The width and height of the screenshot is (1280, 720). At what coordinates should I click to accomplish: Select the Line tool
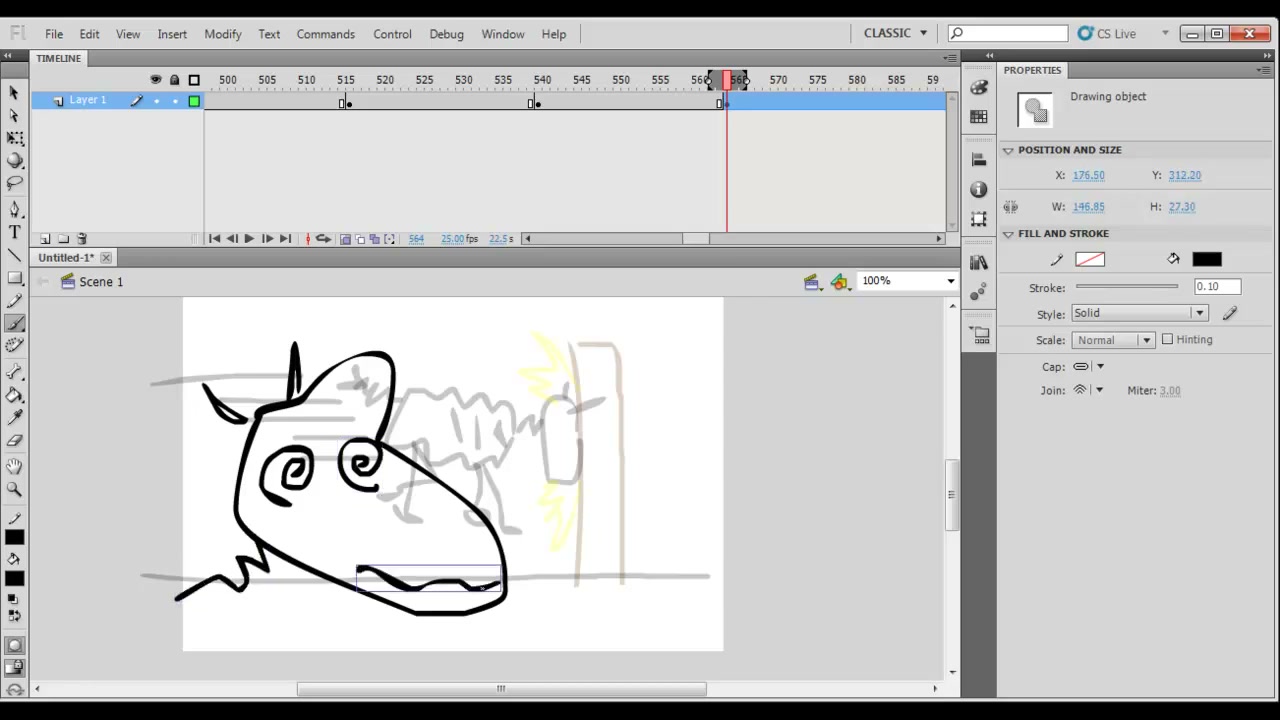point(14,255)
